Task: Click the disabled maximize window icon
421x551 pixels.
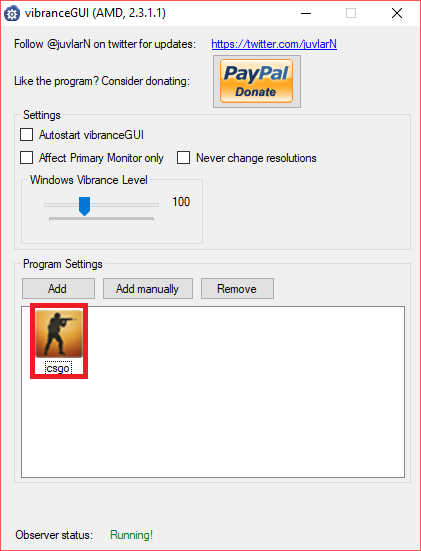Action: tap(351, 14)
